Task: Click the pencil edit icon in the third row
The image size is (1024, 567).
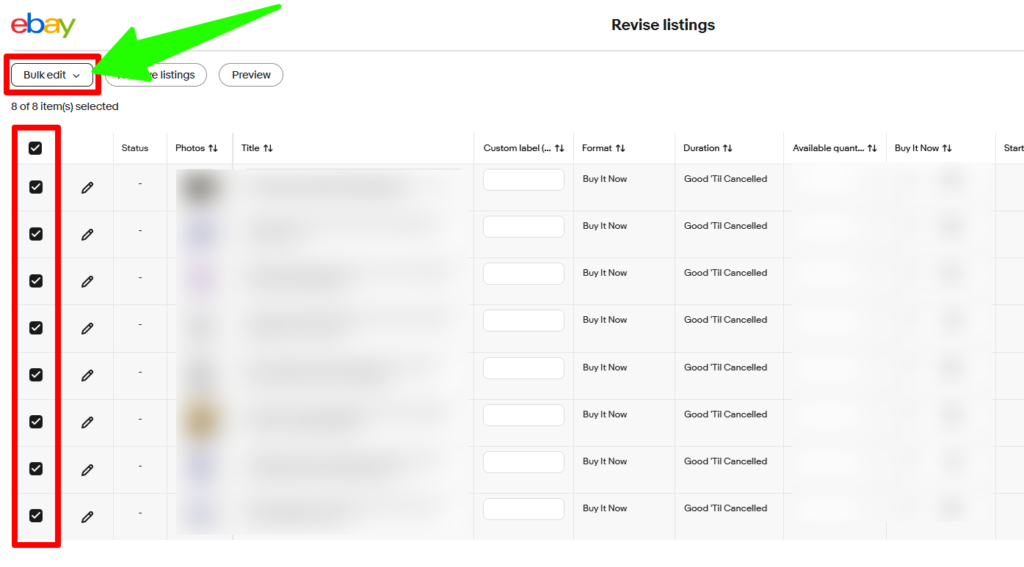Action: (x=87, y=282)
